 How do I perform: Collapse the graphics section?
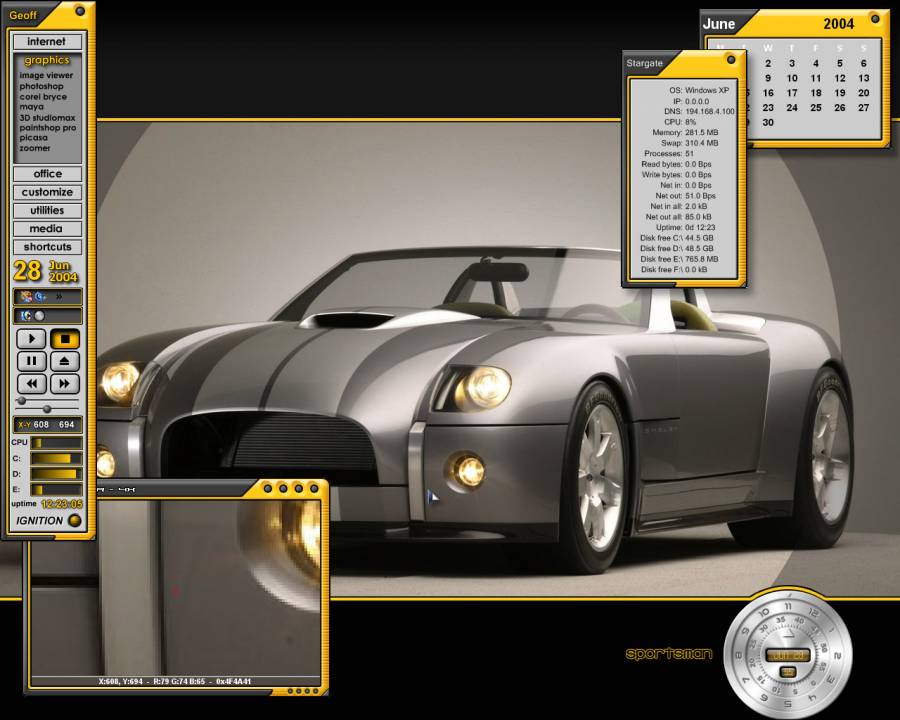tap(47, 60)
